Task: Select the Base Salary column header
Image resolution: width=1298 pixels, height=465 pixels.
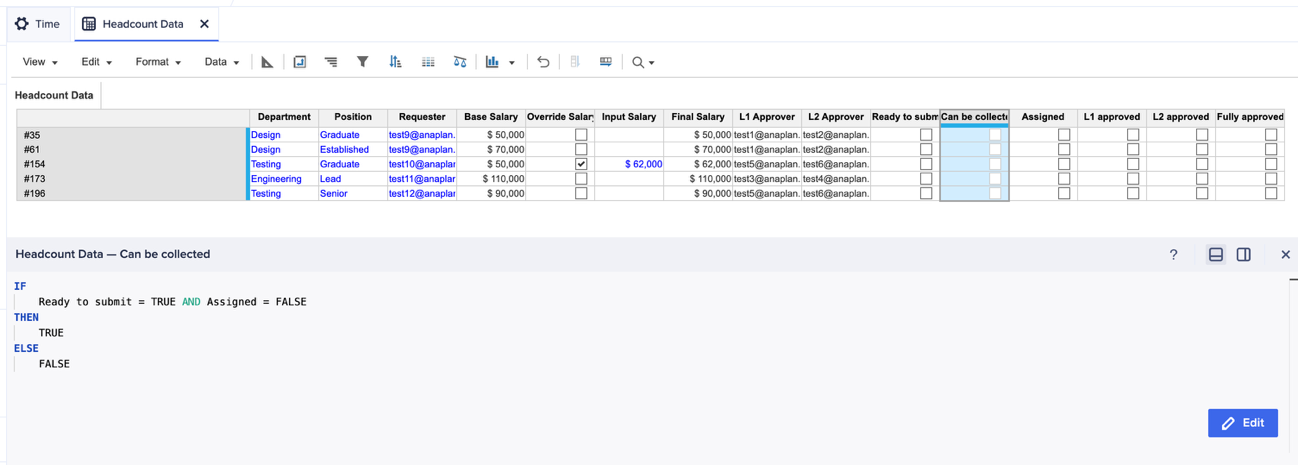Action: [x=491, y=117]
